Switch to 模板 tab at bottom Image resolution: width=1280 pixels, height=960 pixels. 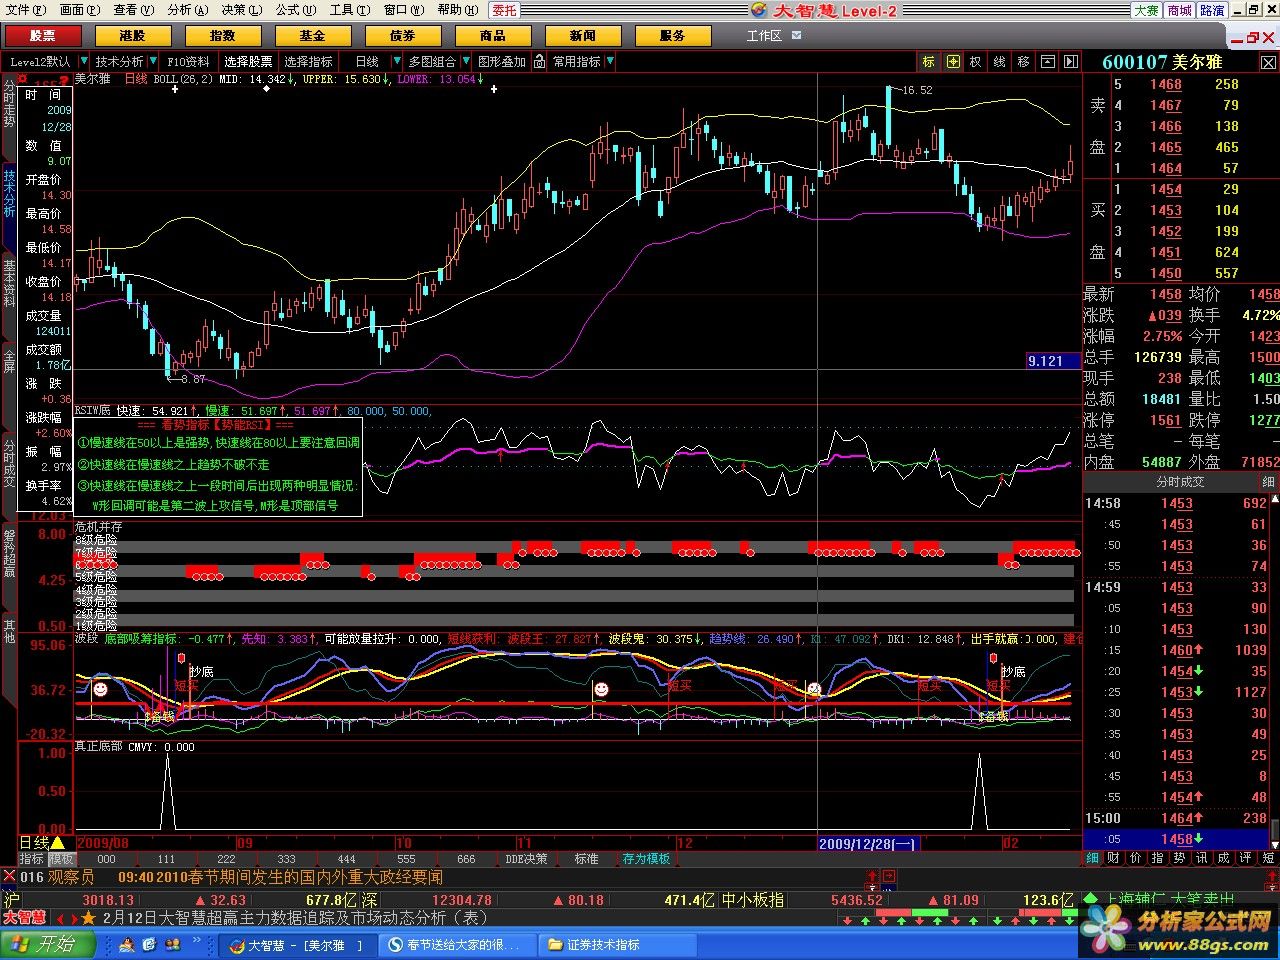point(62,859)
